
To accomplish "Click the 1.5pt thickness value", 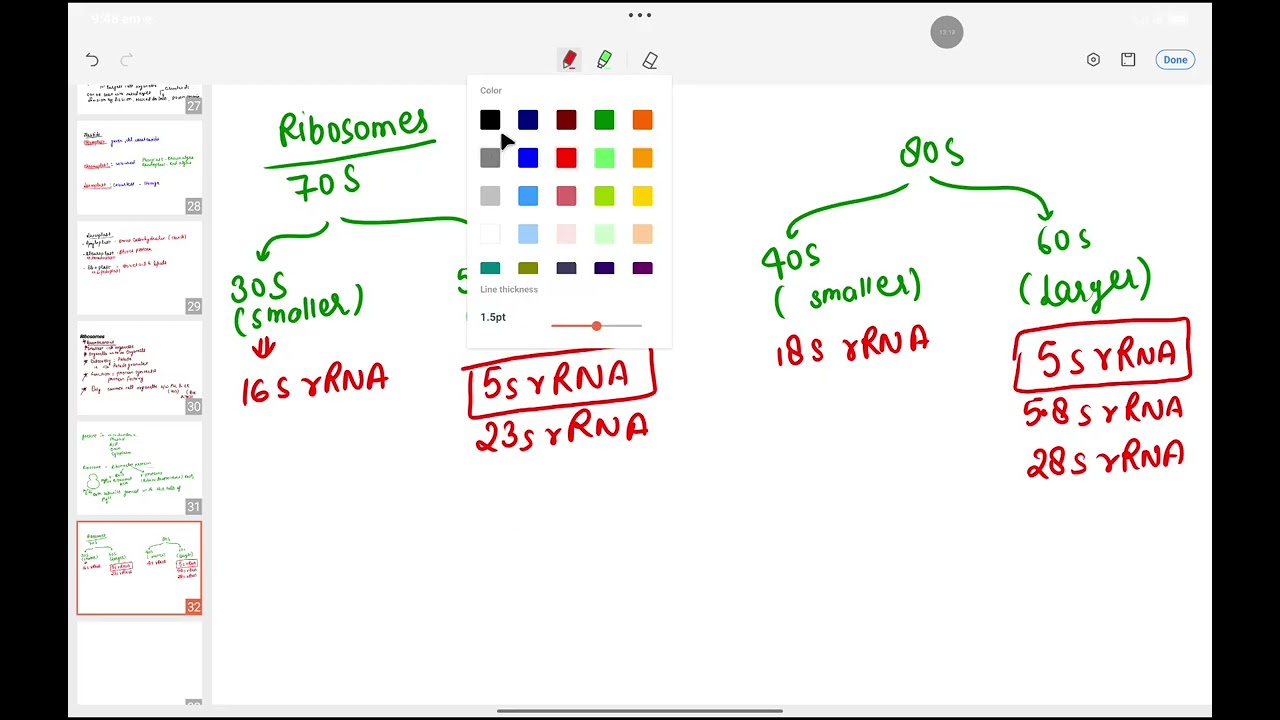I will pyautogui.click(x=493, y=317).
